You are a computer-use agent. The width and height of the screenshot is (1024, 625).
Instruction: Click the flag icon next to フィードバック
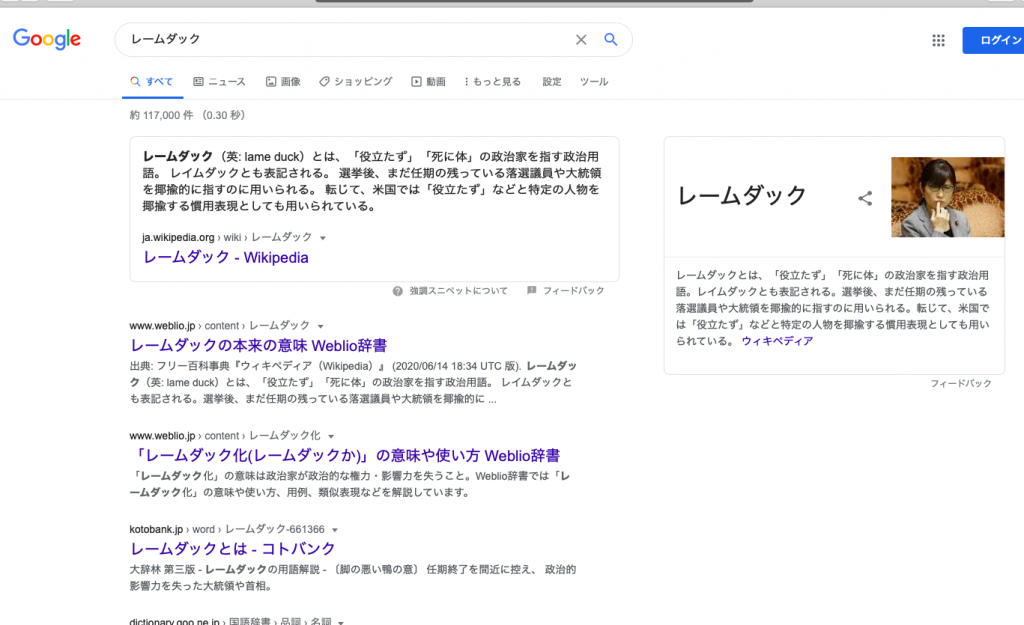(532, 291)
